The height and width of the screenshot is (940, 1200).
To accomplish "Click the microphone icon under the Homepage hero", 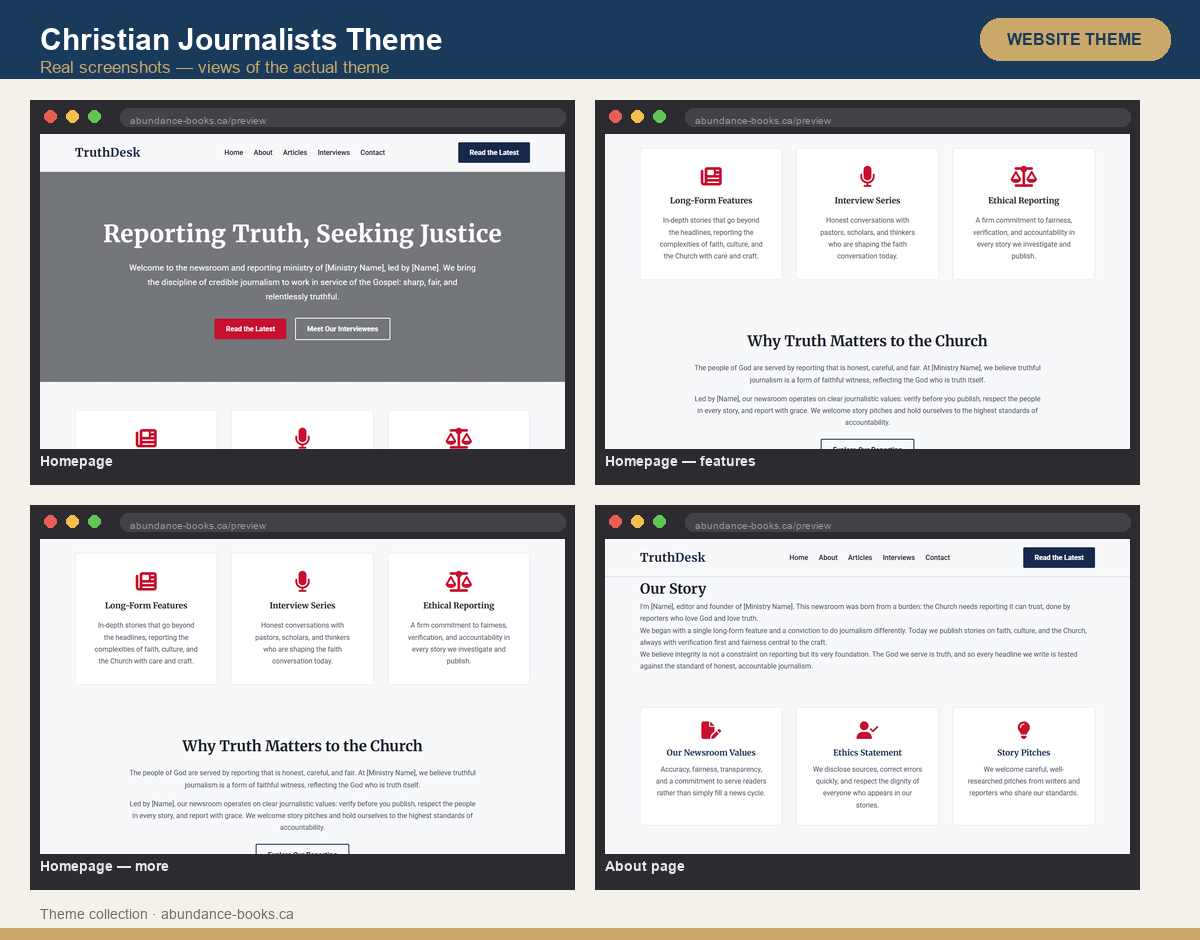I will (x=302, y=438).
